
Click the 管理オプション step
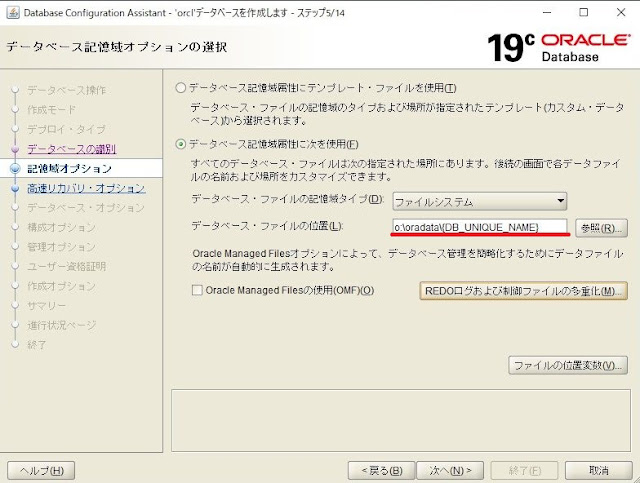[61, 247]
